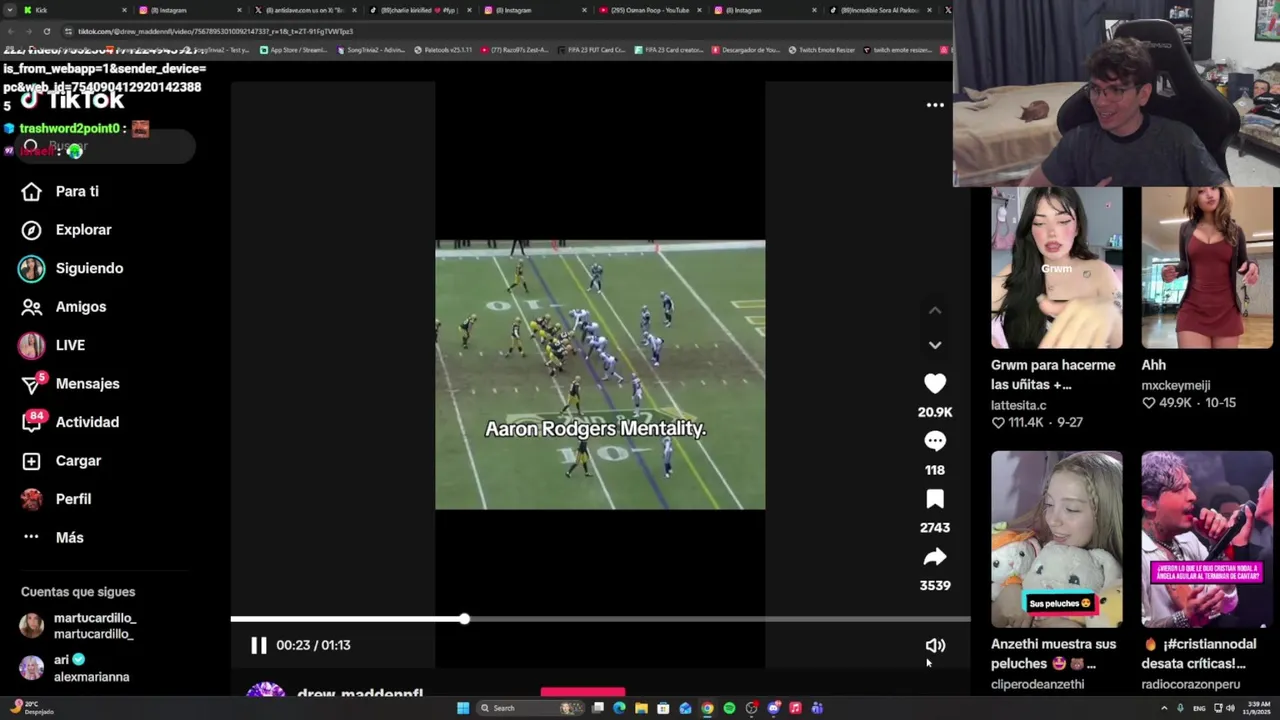The image size is (1280, 720).
Task: Open the drew_maddennfl author profile
Action: (x=360, y=694)
